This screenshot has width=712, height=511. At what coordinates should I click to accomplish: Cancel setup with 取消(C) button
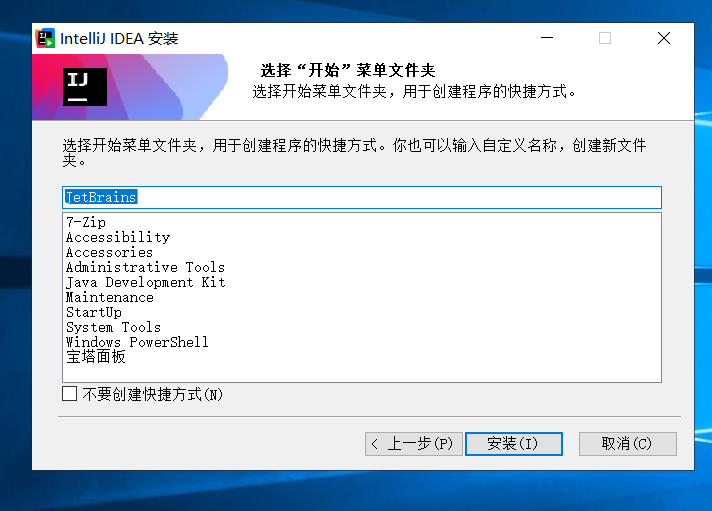[x=627, y=443]
